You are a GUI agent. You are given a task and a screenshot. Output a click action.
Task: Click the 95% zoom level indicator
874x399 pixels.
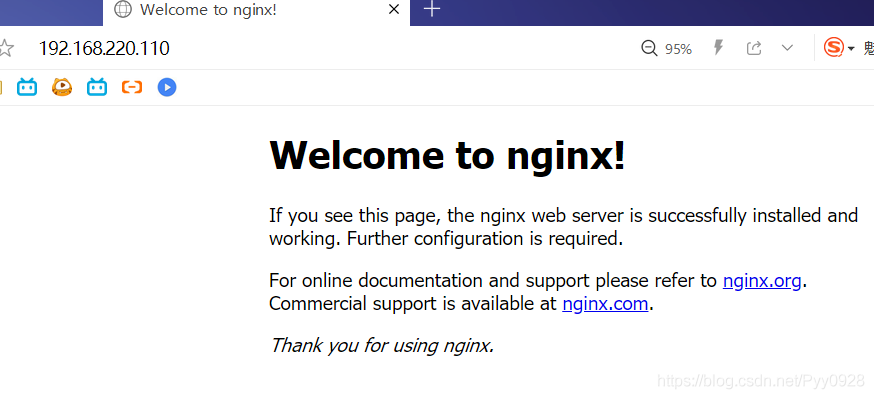point(678,49)
